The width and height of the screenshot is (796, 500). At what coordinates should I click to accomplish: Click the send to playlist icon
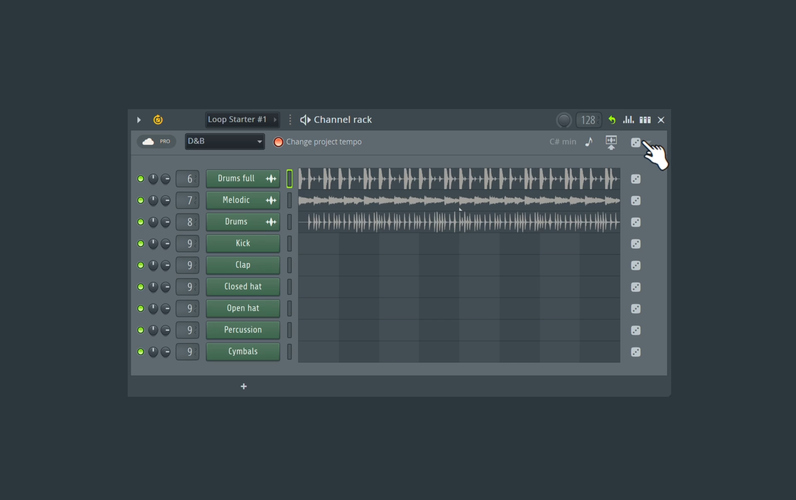pos(611,142)
